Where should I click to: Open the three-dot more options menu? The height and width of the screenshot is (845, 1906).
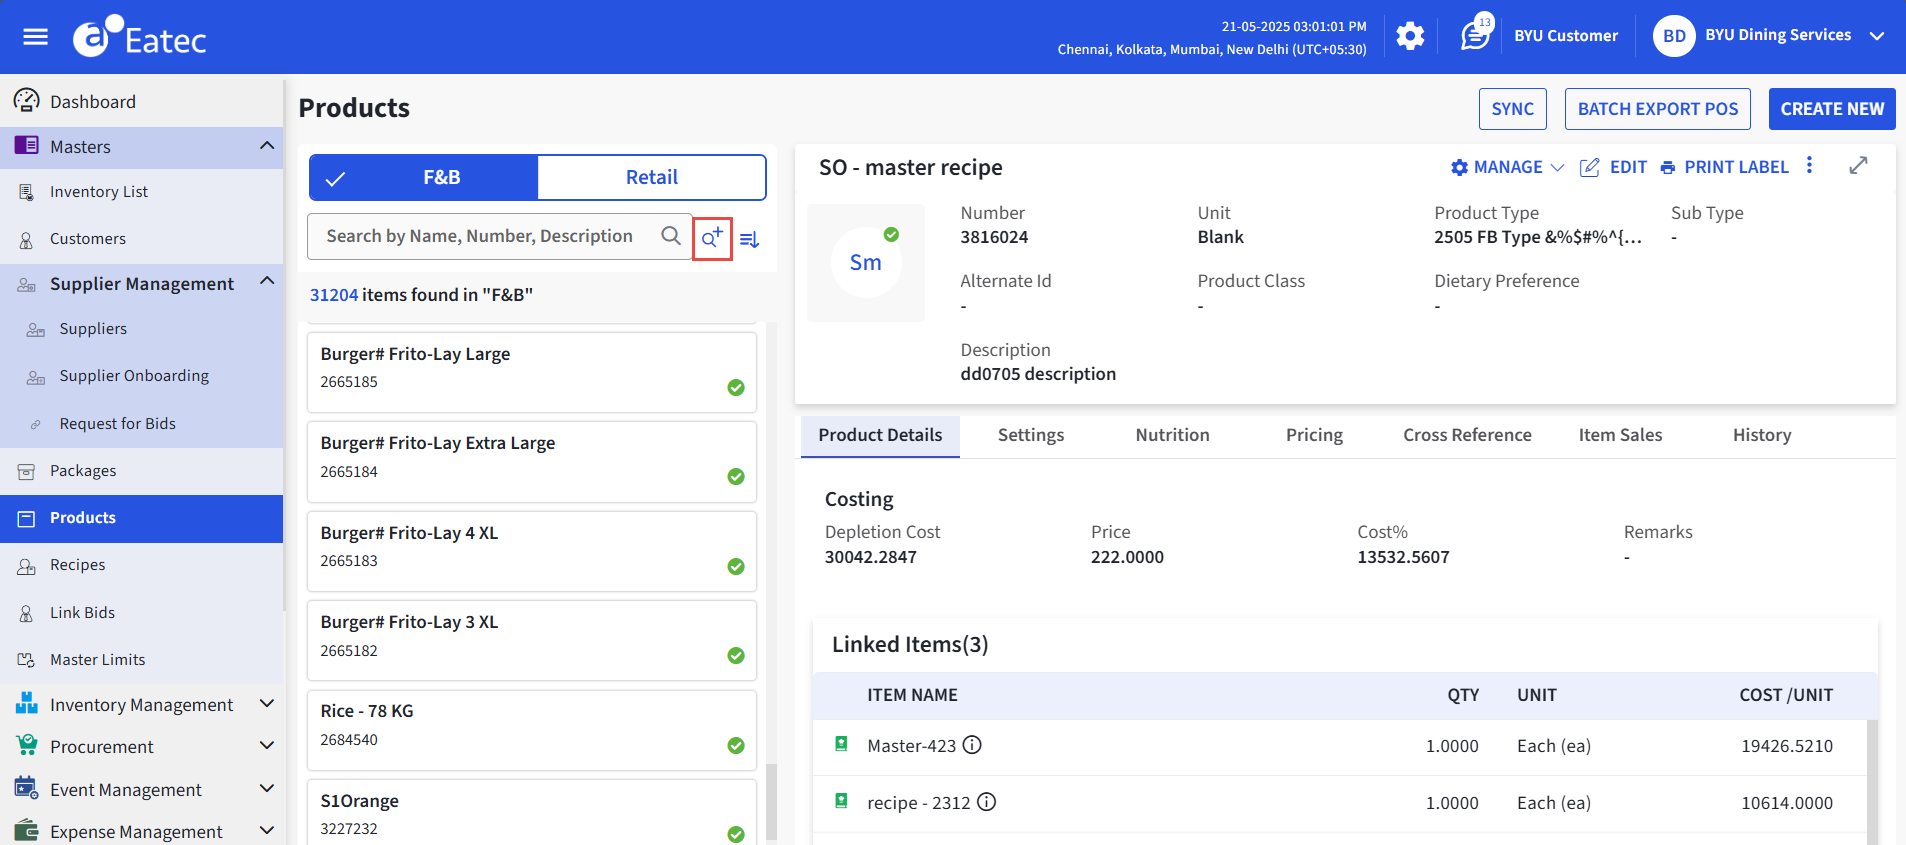1809,166
